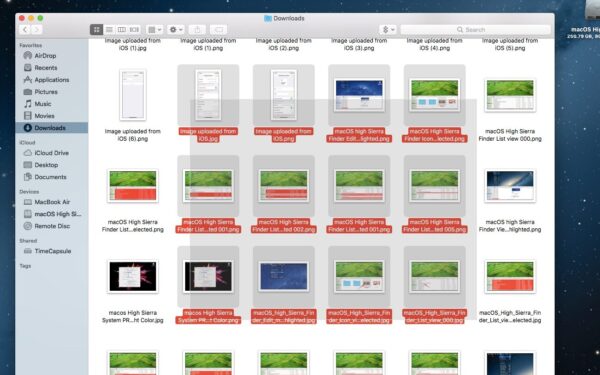Image resolution: width=600 pixels, height=375 pixels.
Task: Select the macOS High Si... volume in the sidebar
Action: pos(58,214)
